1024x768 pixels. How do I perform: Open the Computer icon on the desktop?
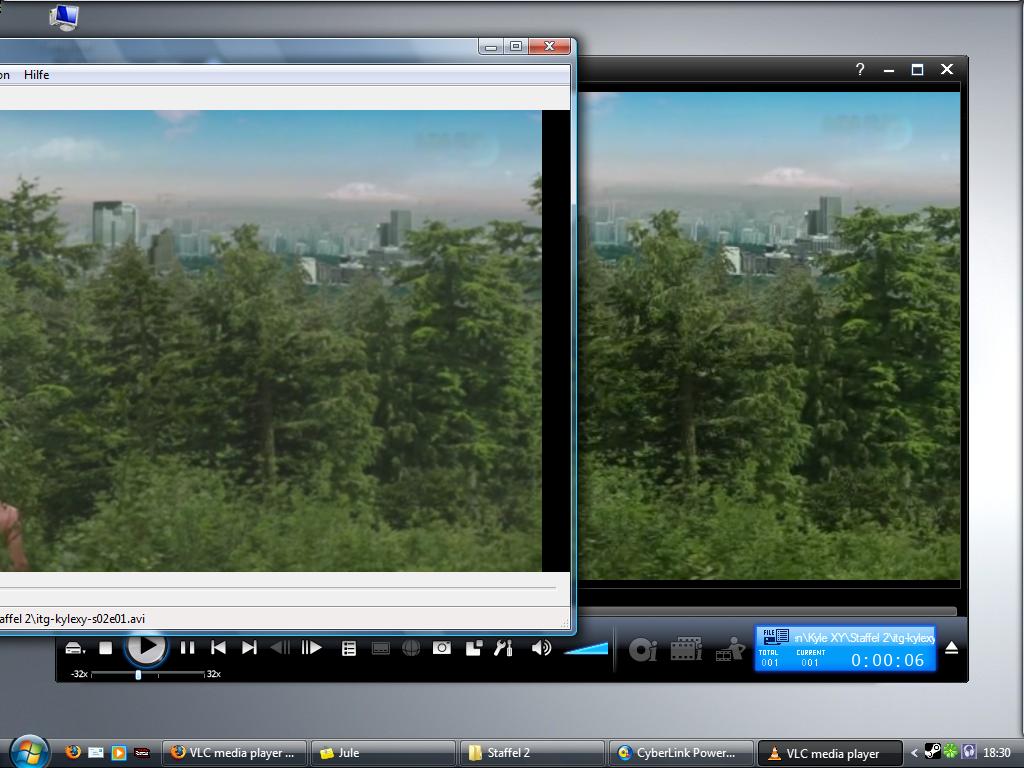(x=64, y=17)
